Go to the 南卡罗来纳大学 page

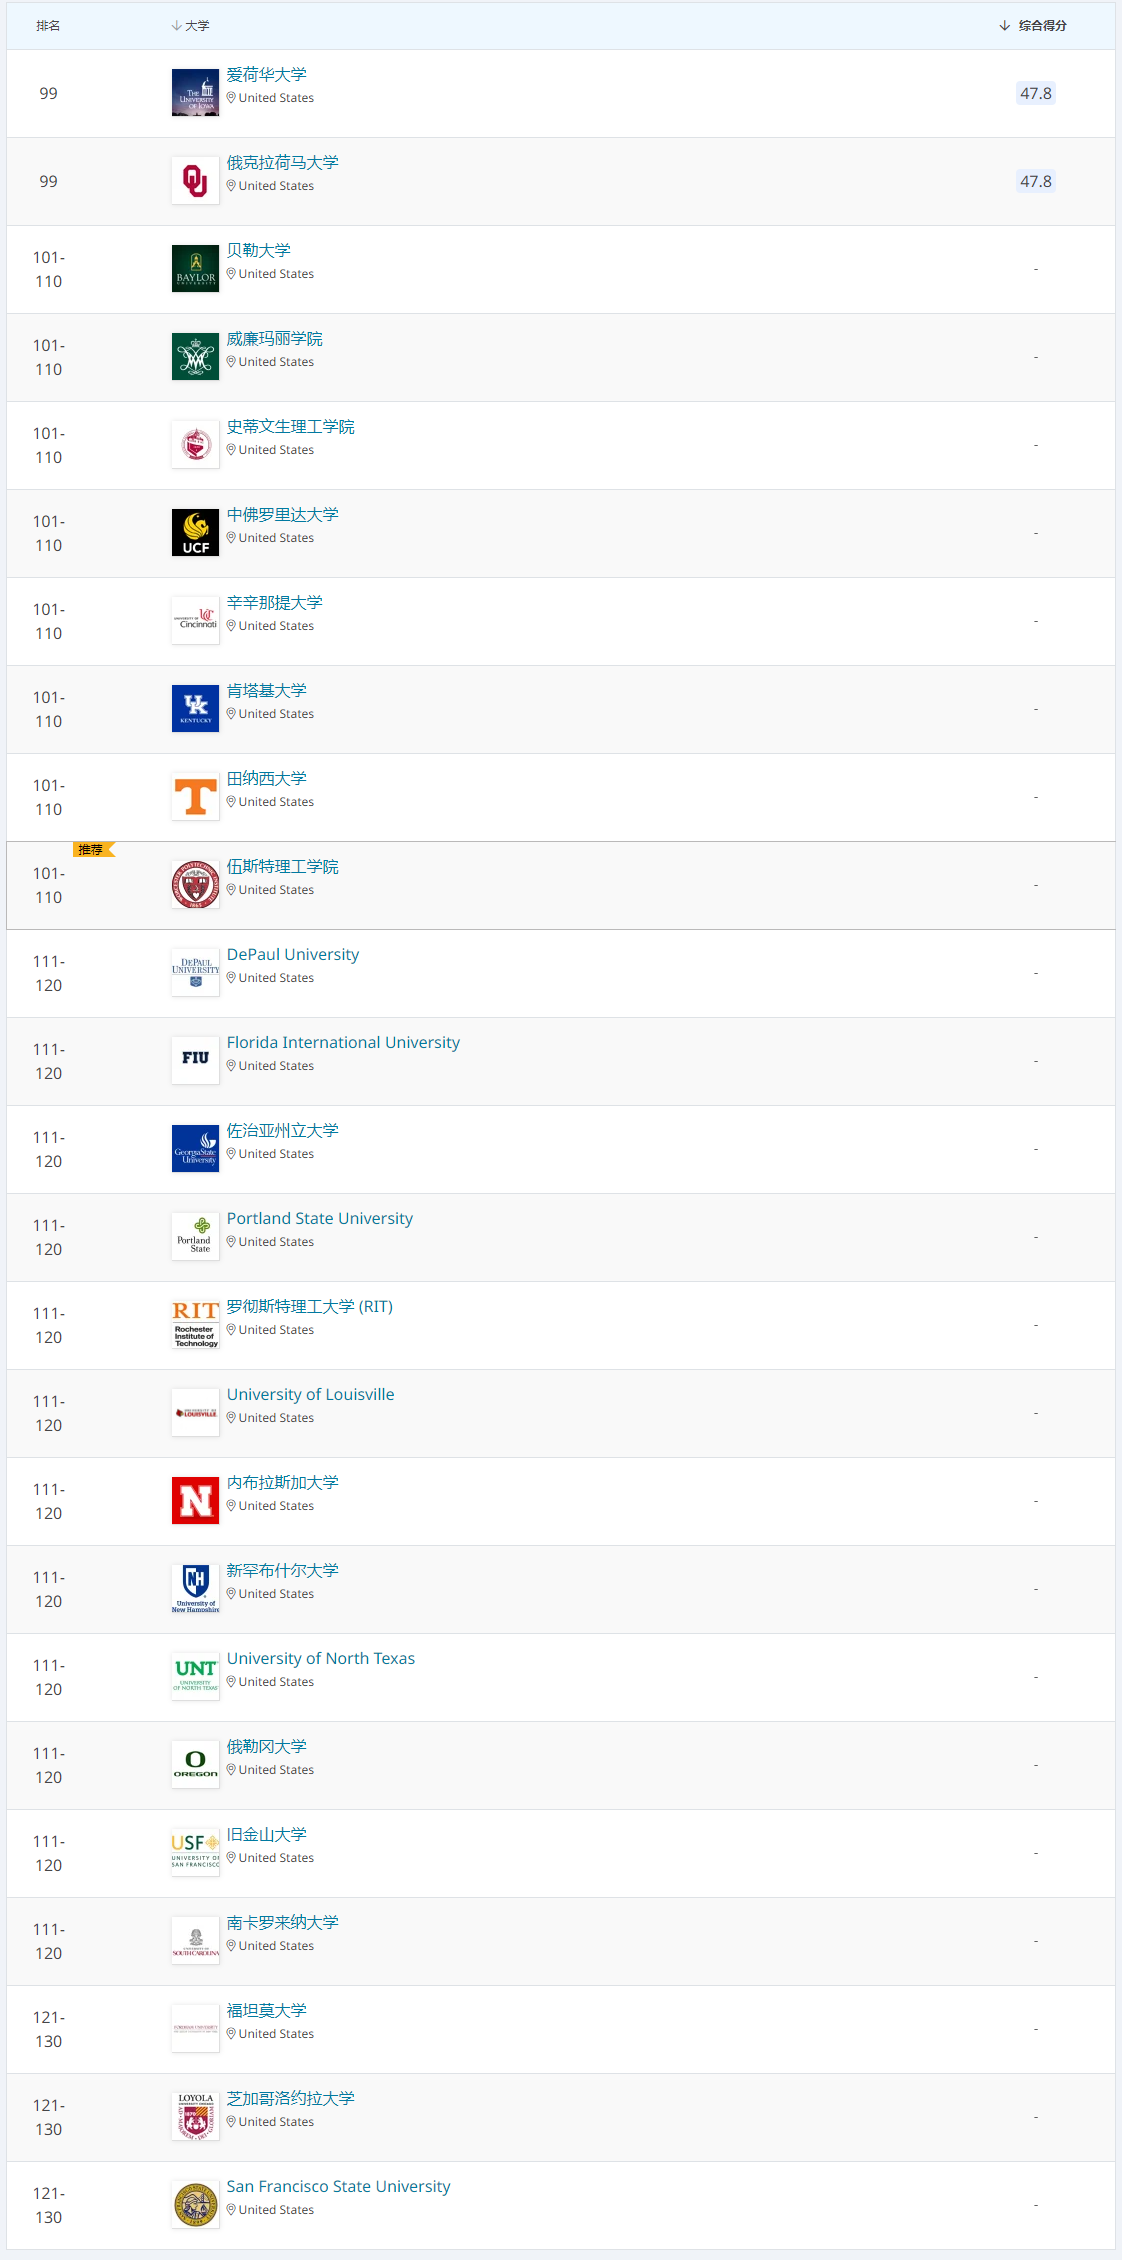pyautogui.click(x=283, y=1923)
